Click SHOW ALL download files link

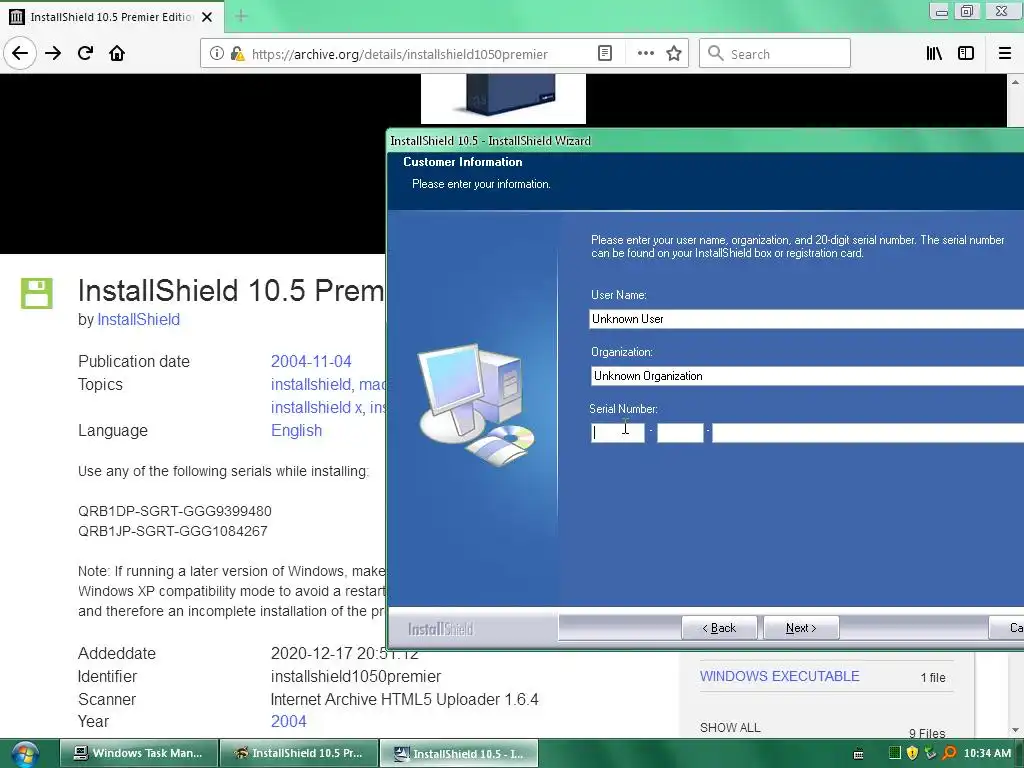pos(730,728)
